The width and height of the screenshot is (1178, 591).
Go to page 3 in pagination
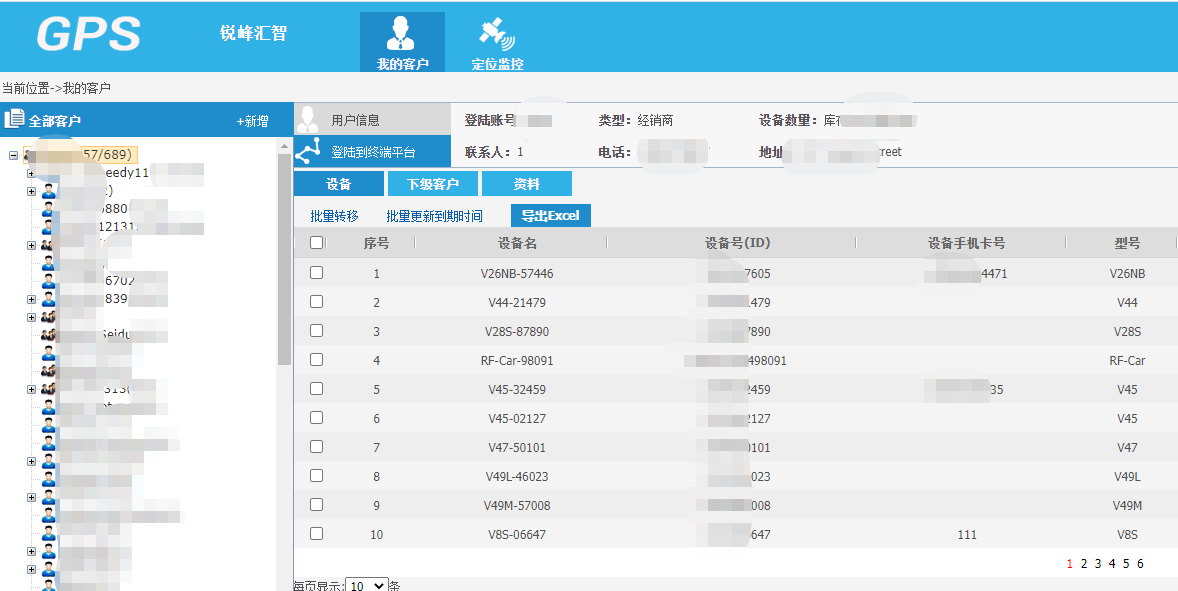pyautogui.click(x=1097, y=564)
